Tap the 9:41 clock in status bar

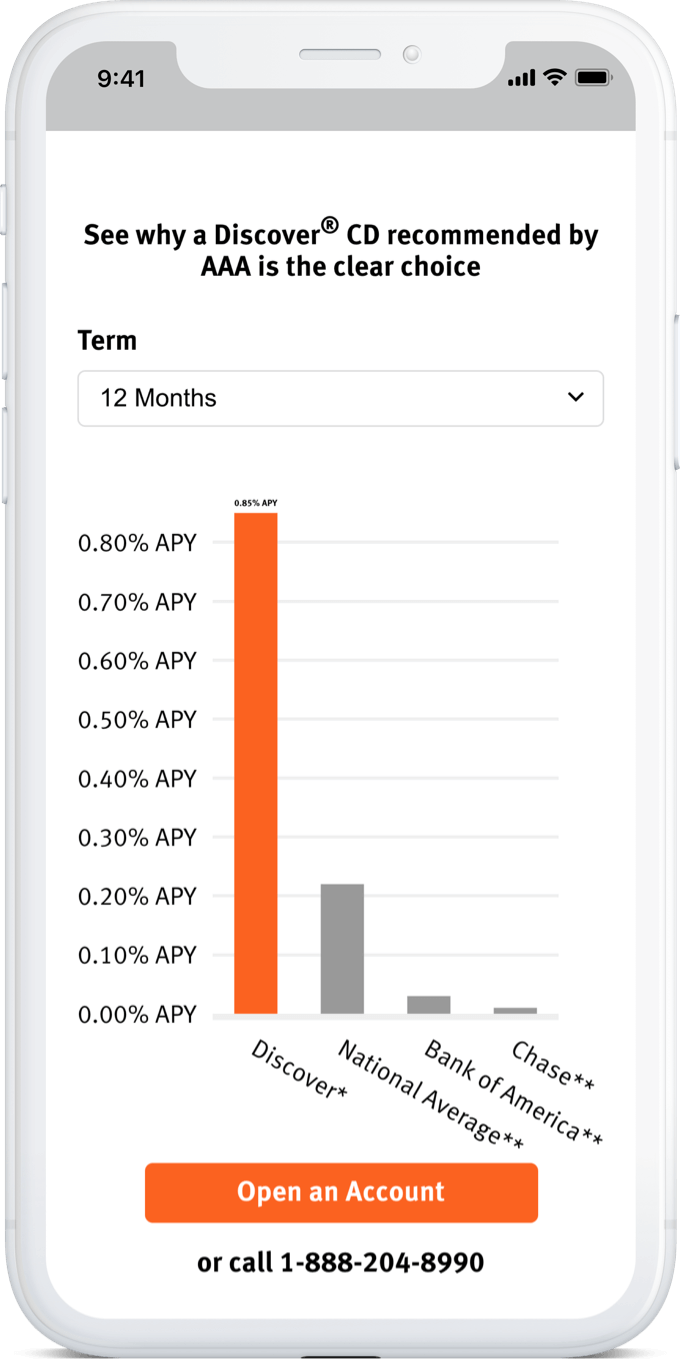[x=121, y=79]
